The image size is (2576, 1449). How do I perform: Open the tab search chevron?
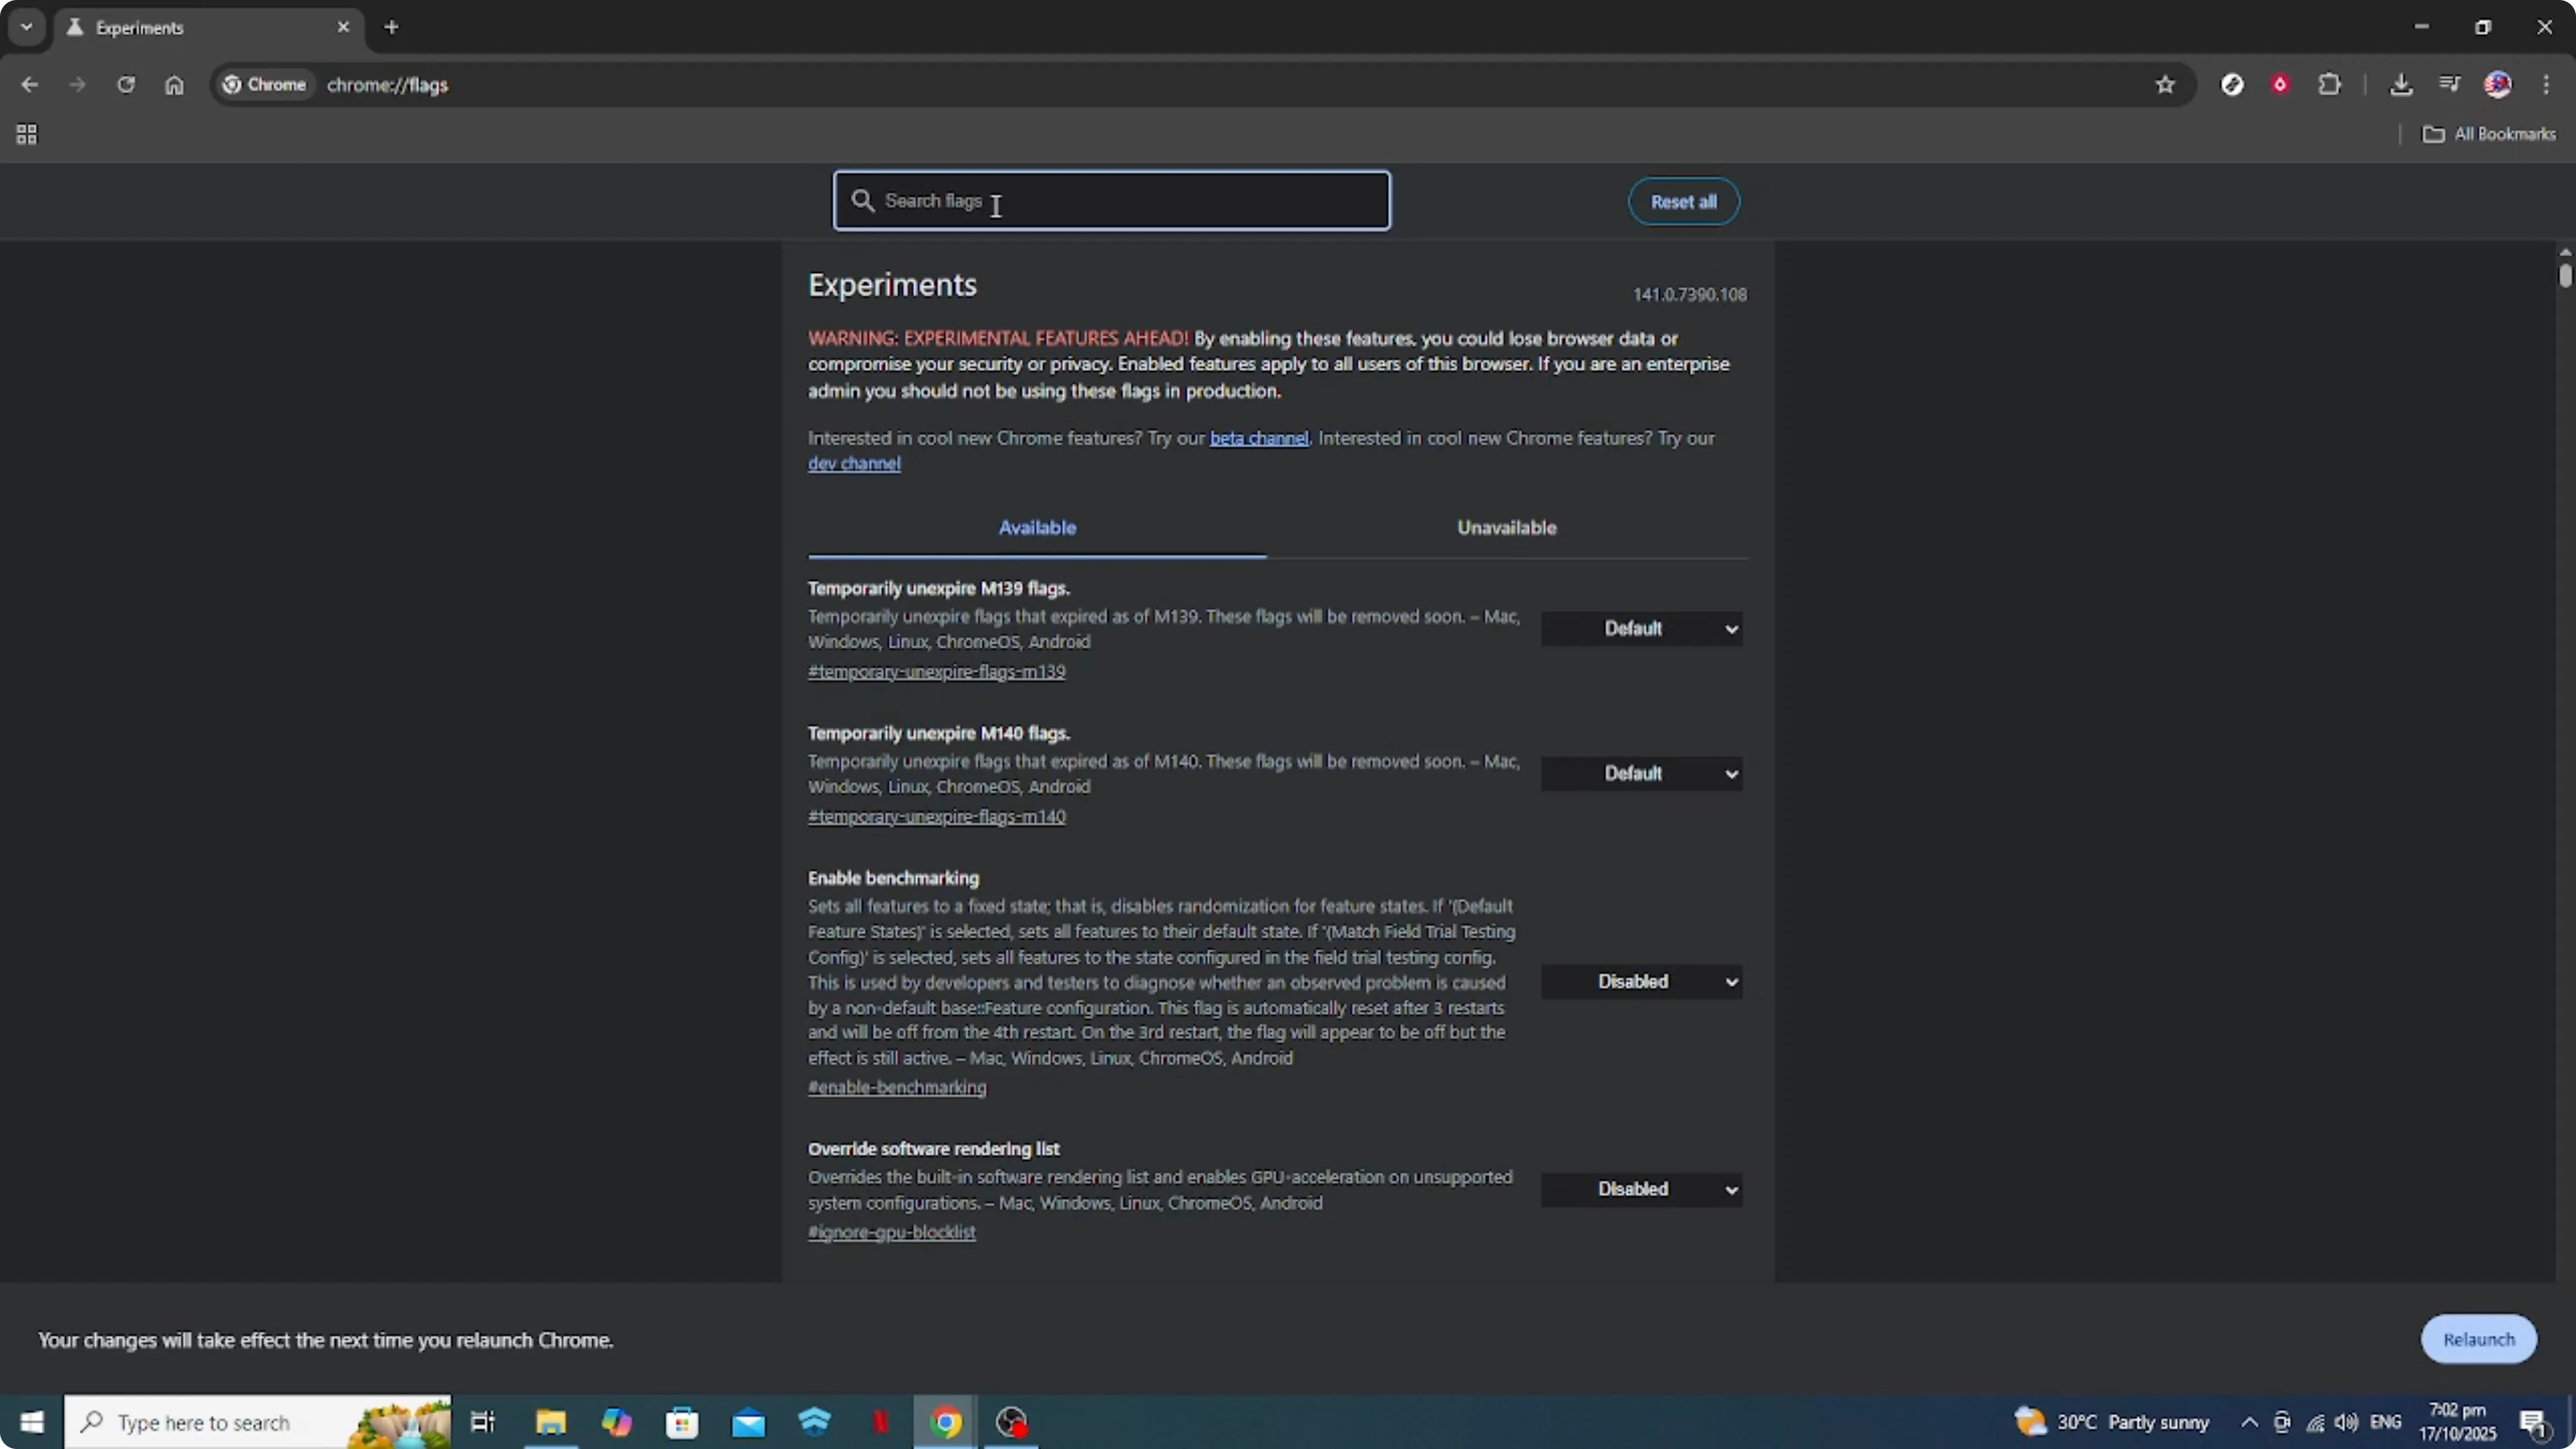click(26, 27)
